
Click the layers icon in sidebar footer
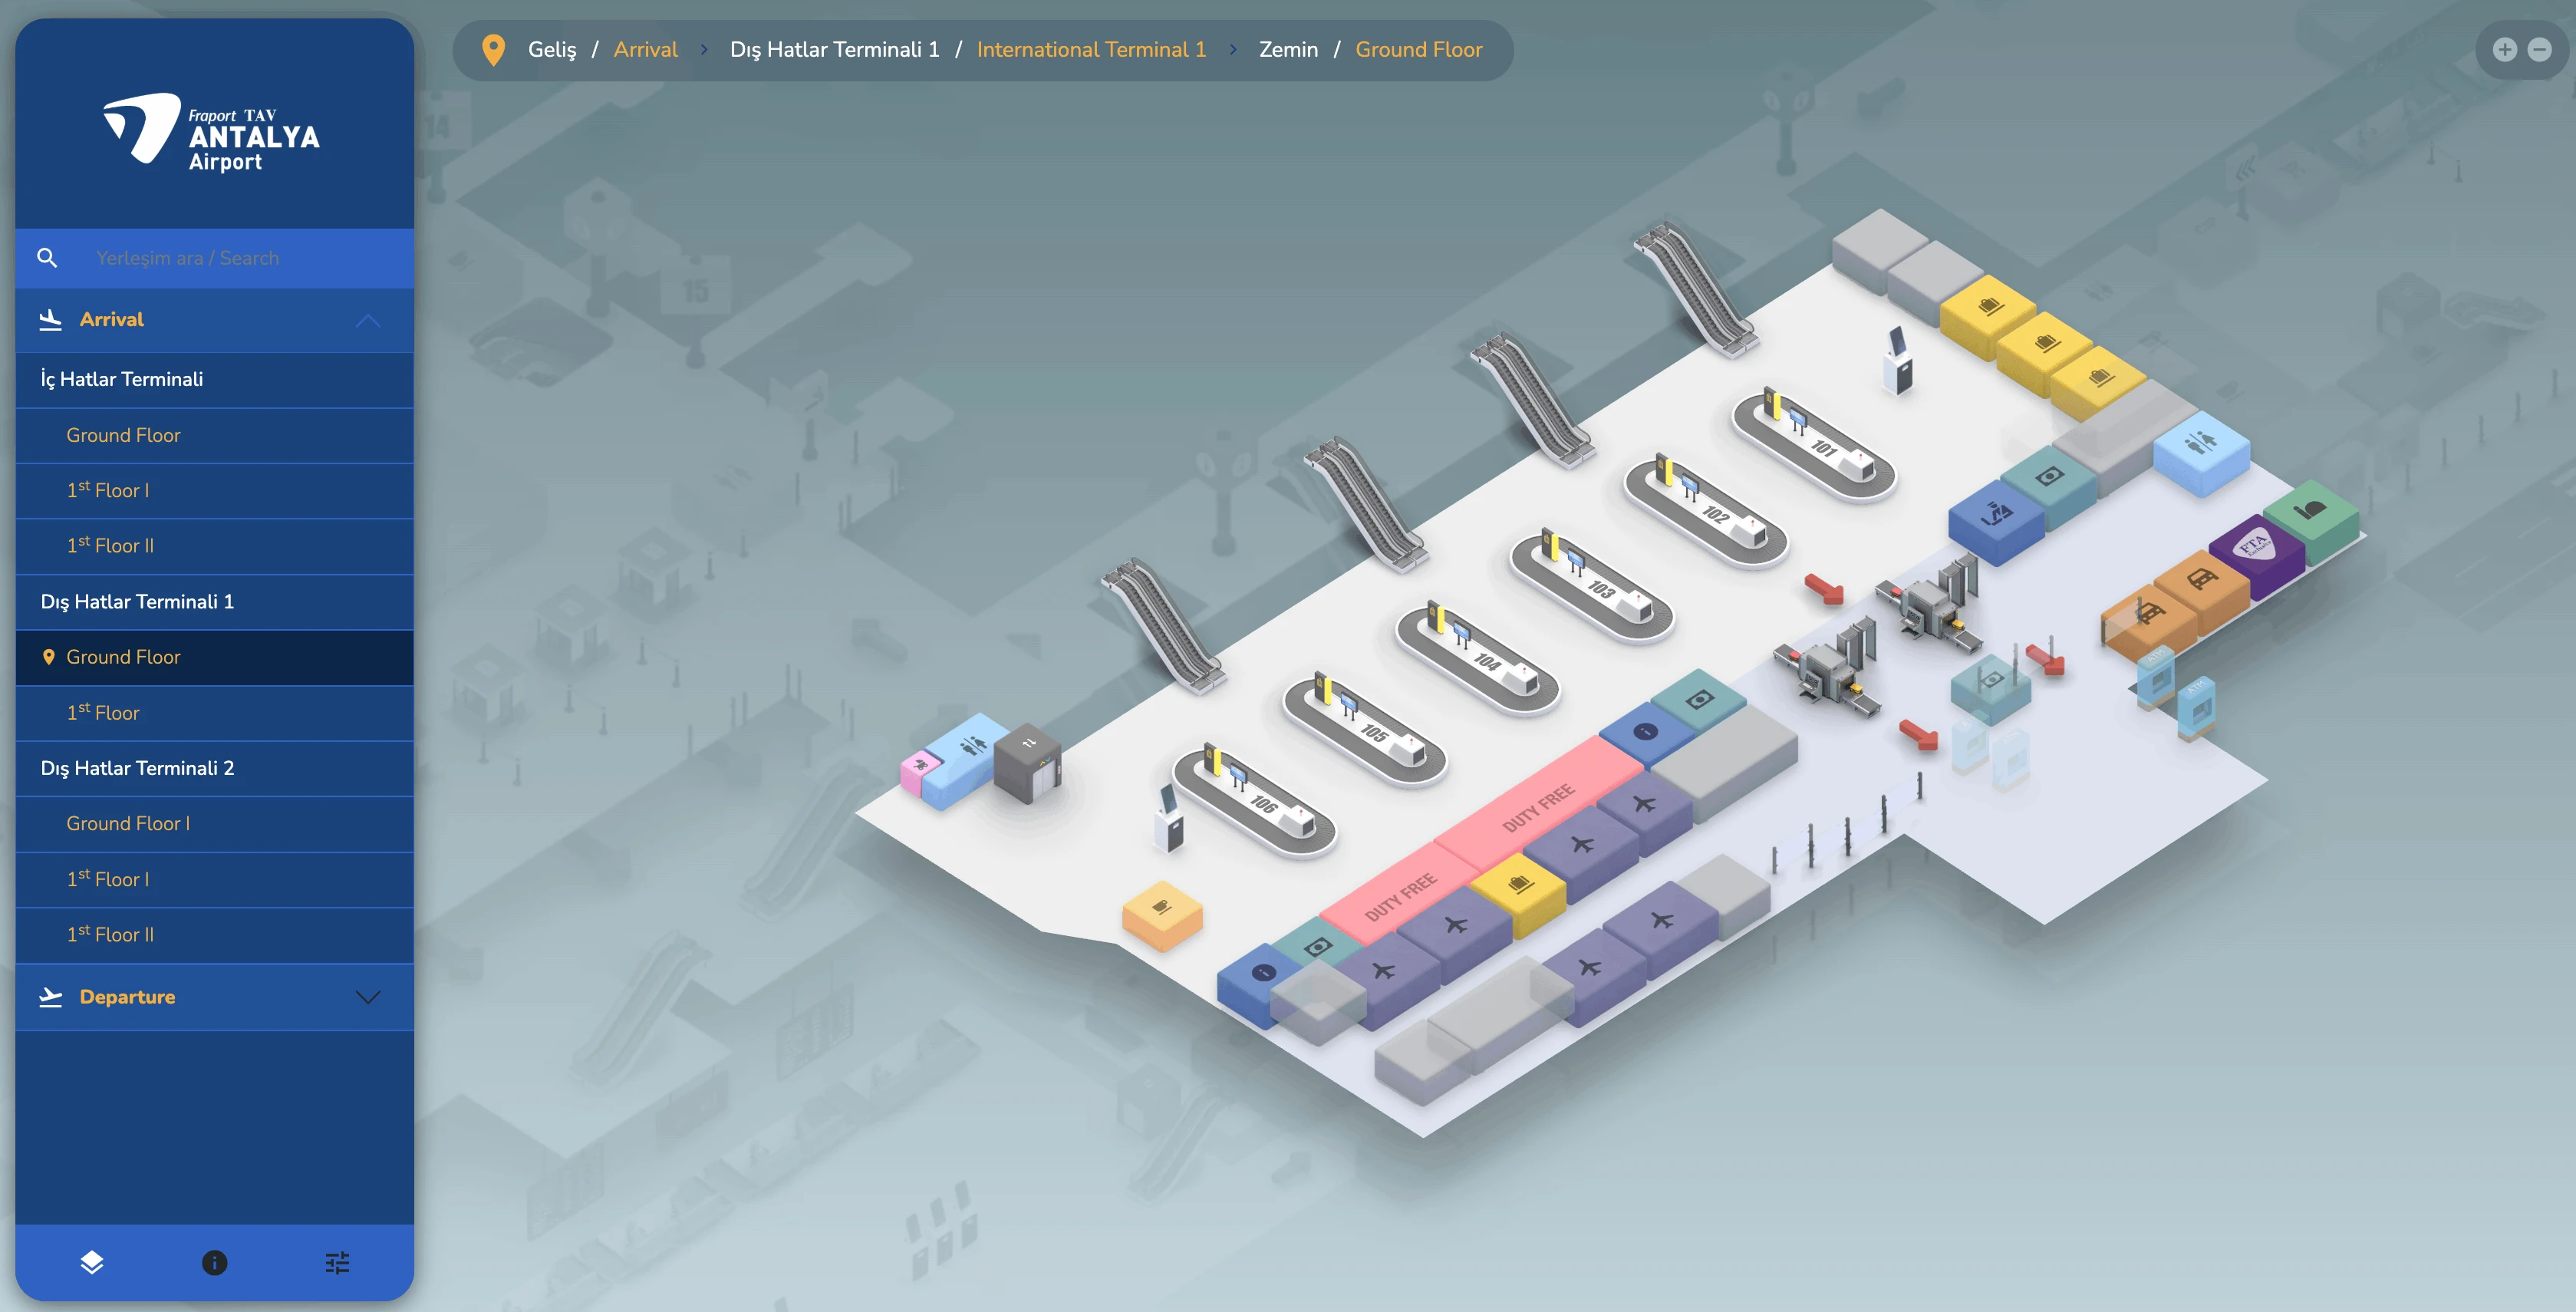click(92, 1262)
